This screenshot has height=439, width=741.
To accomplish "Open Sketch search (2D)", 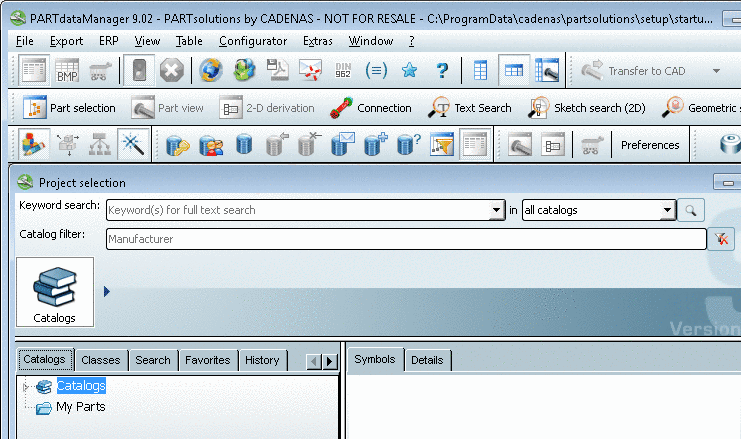I will point(587,108).
